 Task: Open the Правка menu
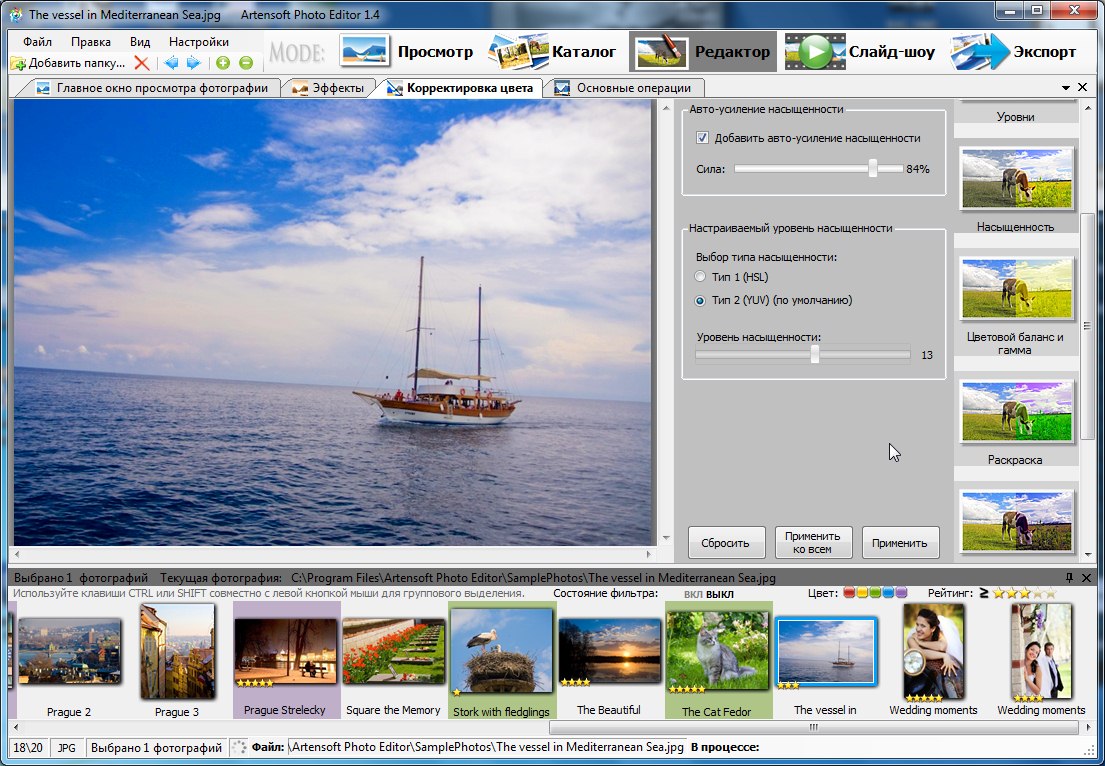(x=91, y=42)
